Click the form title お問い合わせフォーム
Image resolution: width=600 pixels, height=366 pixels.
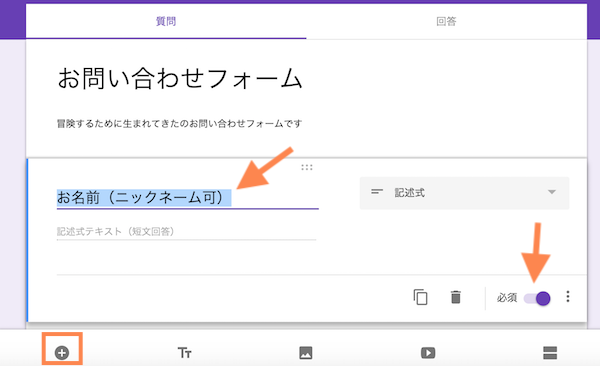[x=179, y=78]
